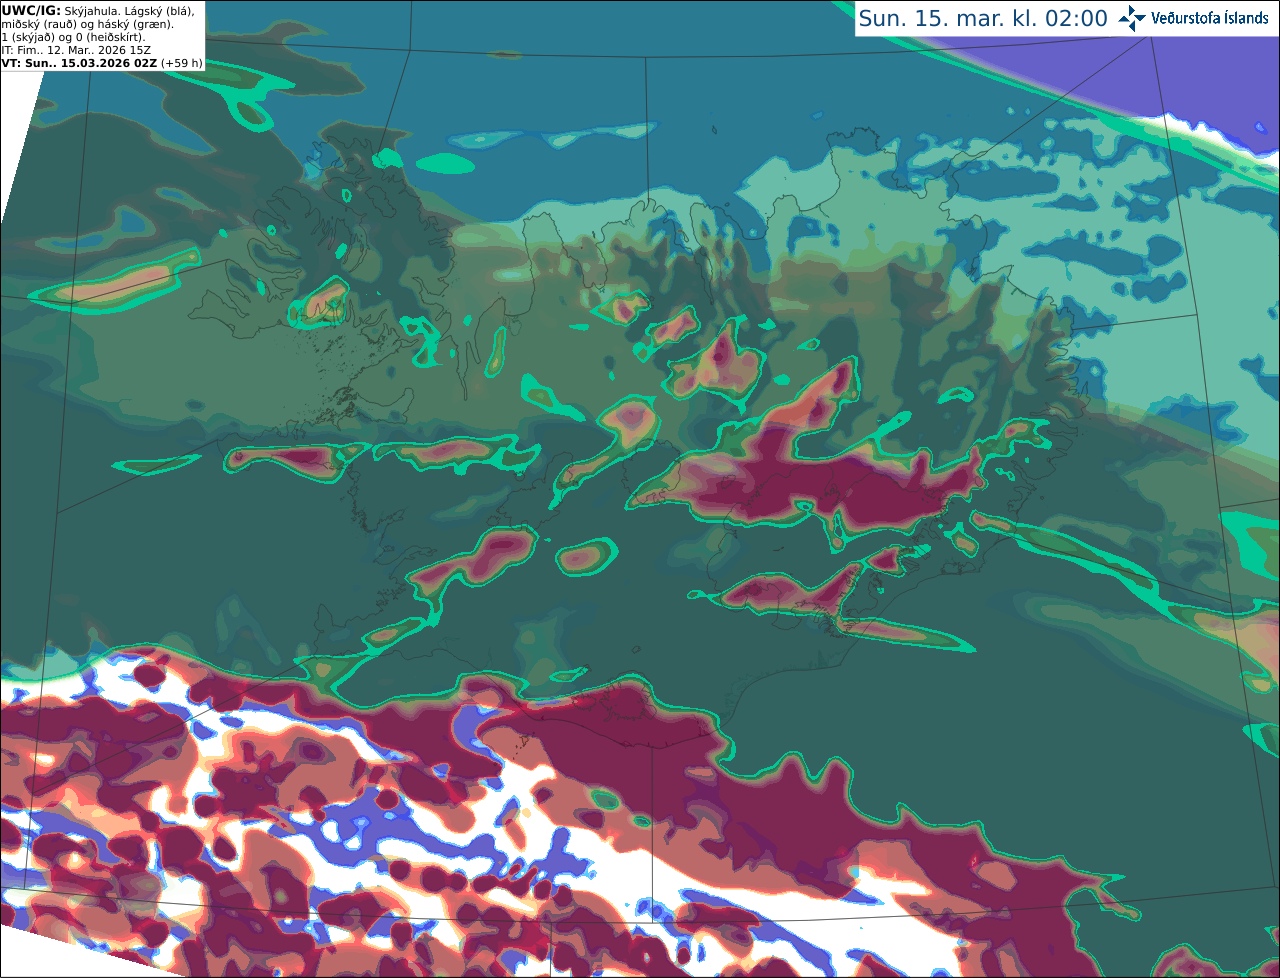Click the '(+59 h)' forecast offset text

[x=181, y=62]
